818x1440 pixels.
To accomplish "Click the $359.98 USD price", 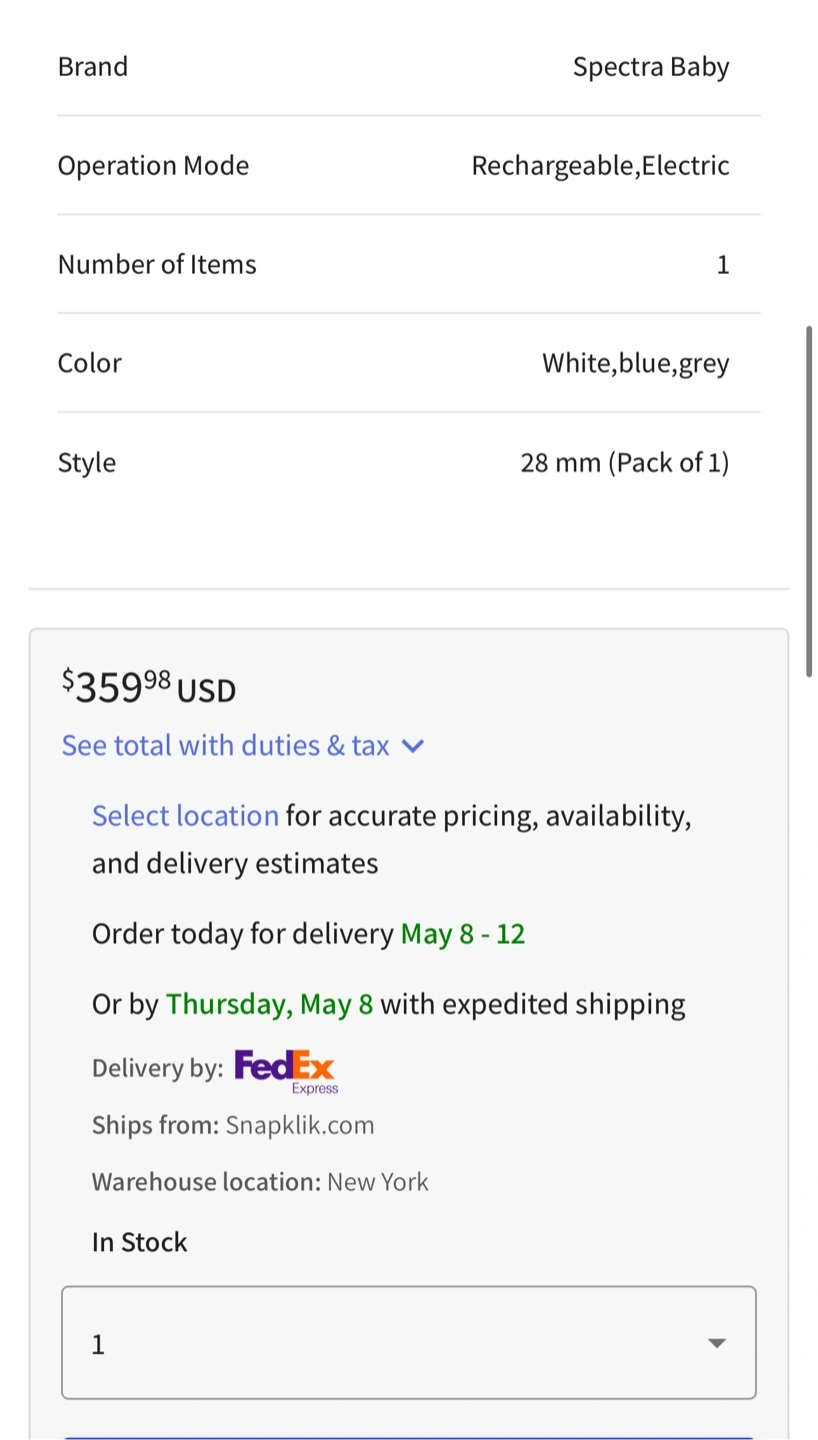I will point(149,688).
